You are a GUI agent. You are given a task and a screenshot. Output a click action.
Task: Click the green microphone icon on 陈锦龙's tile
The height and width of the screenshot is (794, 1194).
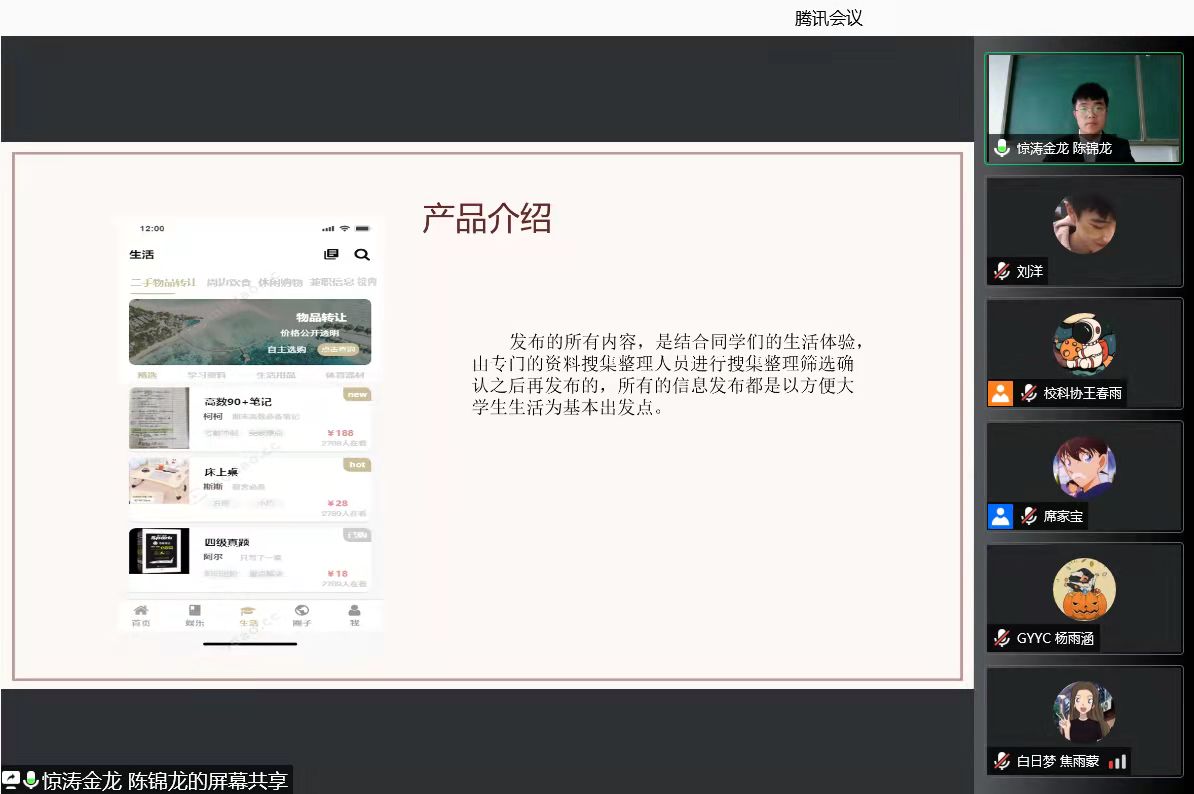tap(1002, 149)
